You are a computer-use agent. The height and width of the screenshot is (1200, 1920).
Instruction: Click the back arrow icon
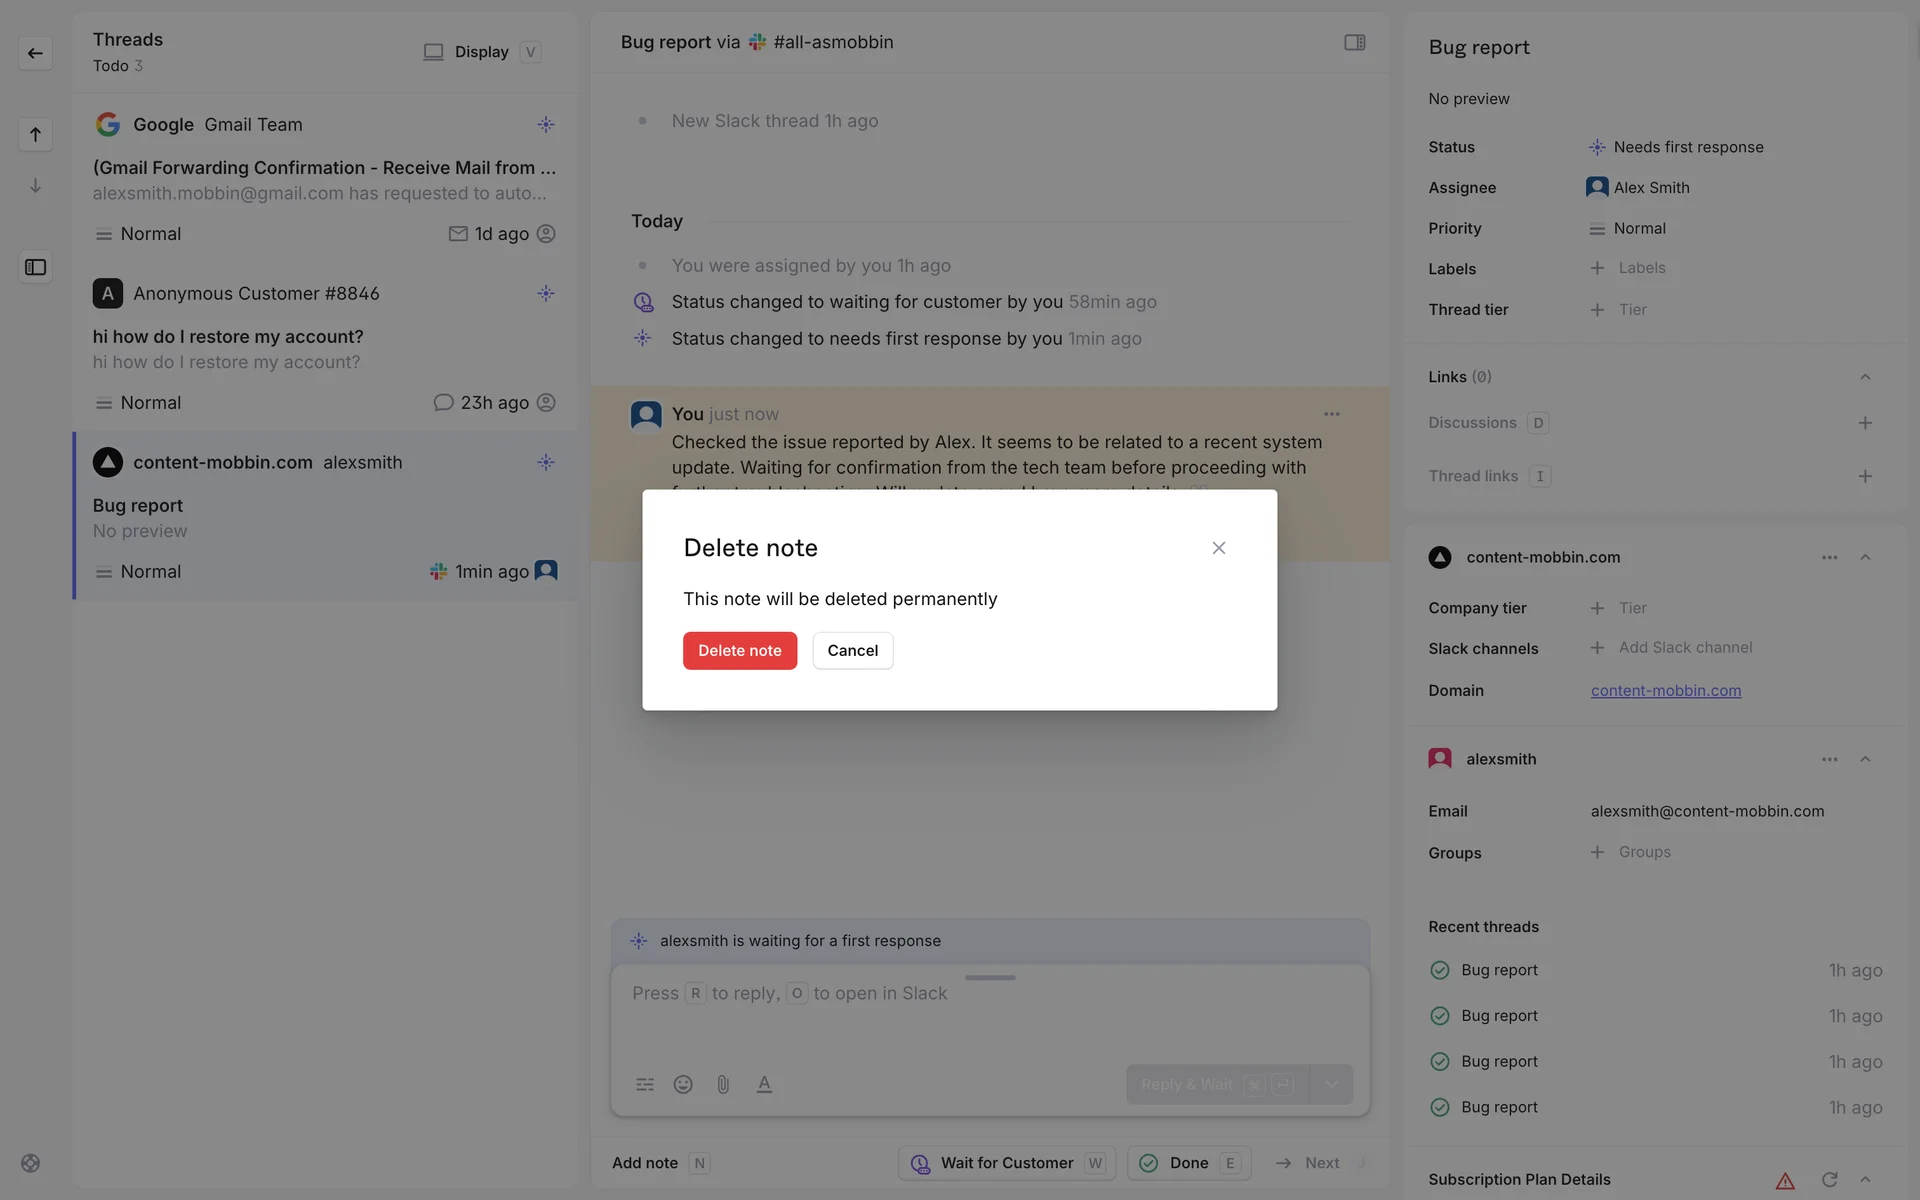point(35,53)
